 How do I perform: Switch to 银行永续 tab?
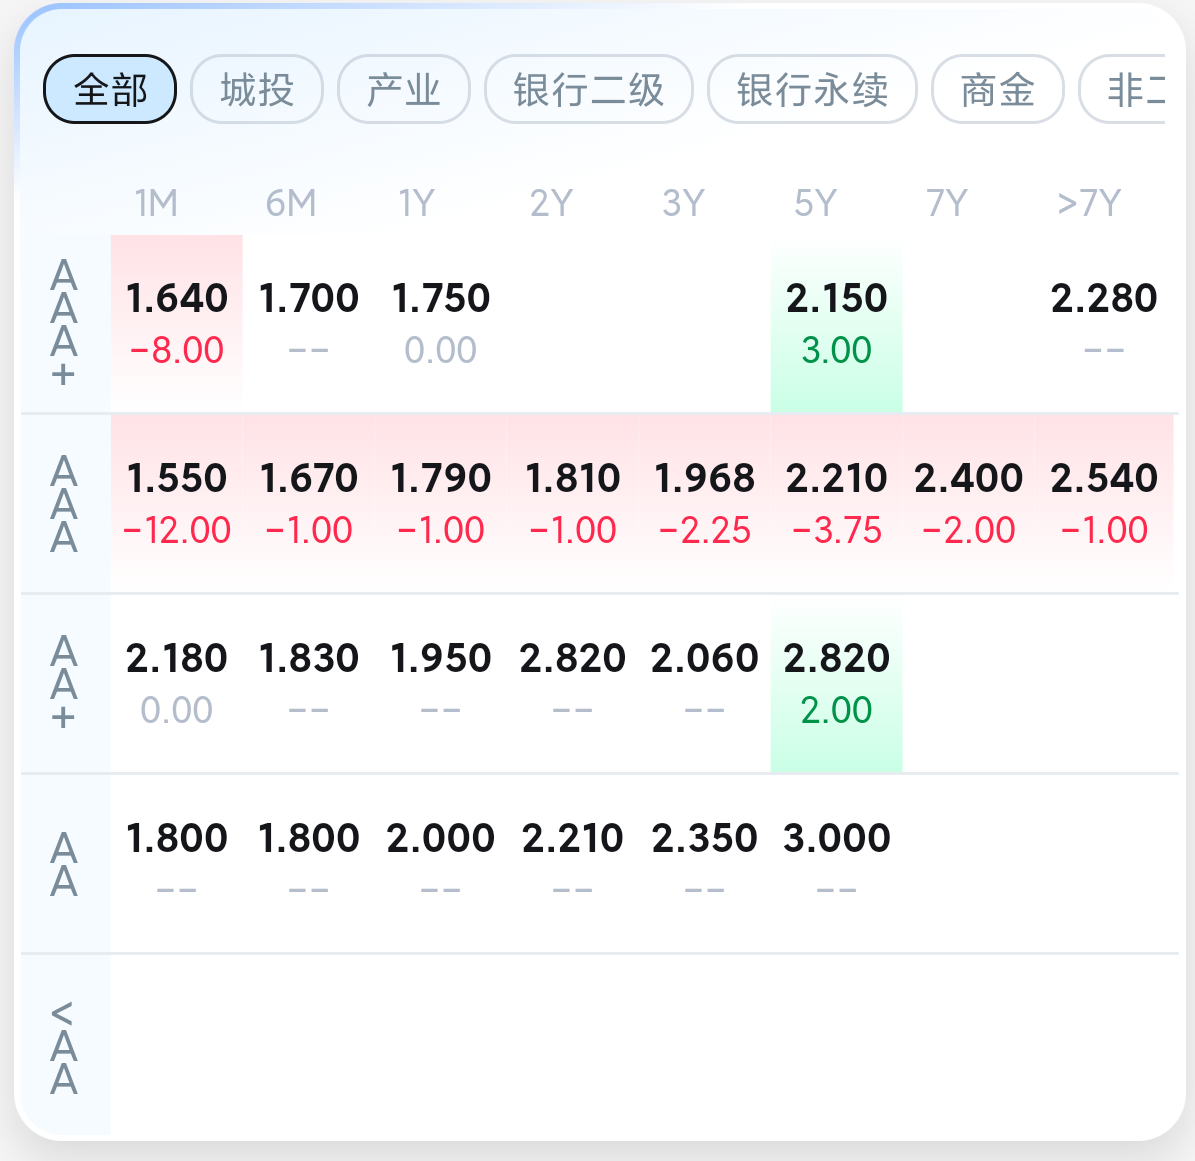pyautogui.click(x=812, y=90)
